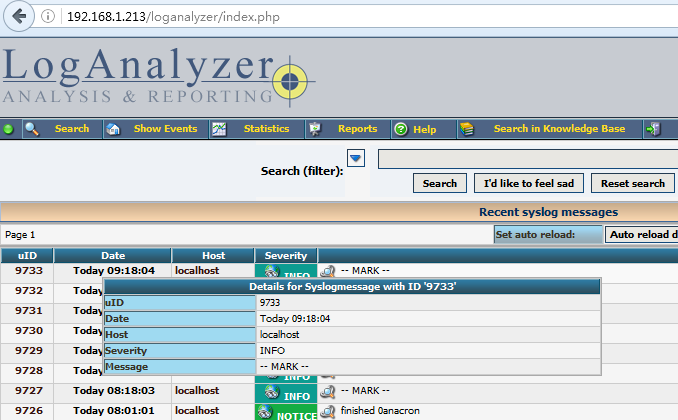The height and width of the screenshot is (420, 678).
Task: Click the green status circle icon
Action: tap(8, 129)
